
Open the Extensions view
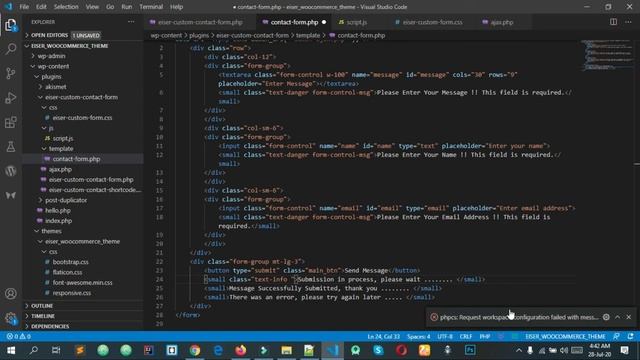(x=11, y=122)
